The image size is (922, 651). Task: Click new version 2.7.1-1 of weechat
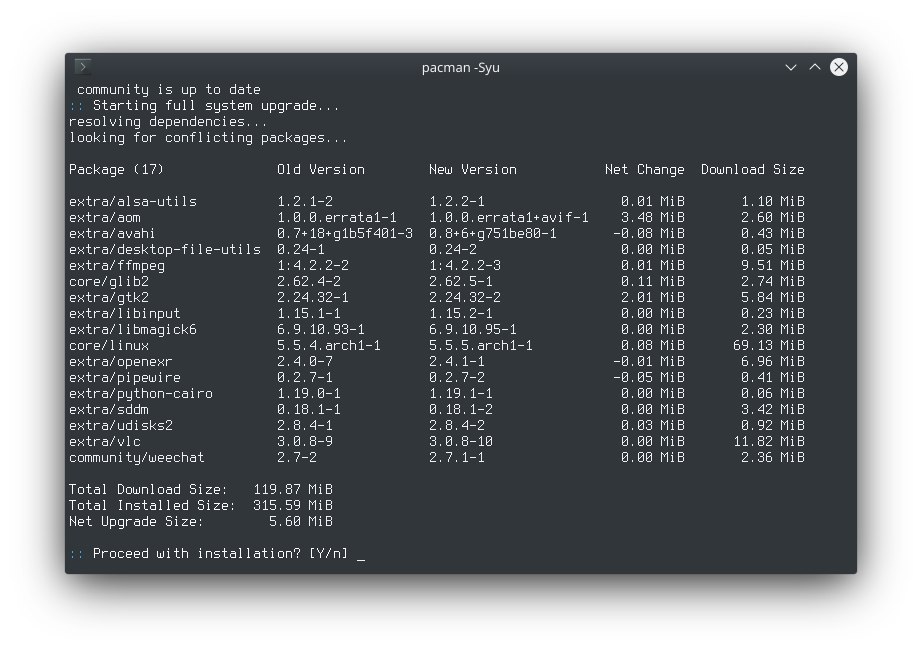click(457, 458)
